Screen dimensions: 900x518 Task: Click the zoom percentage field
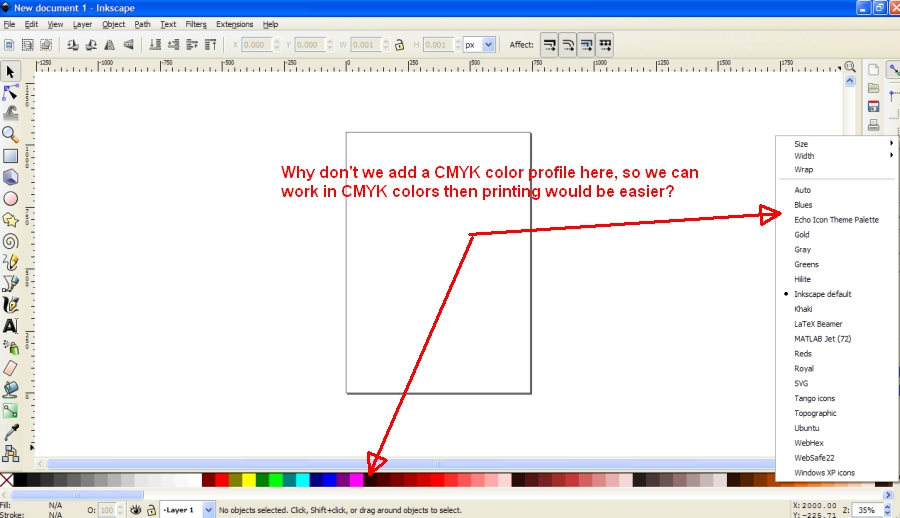pyautogui.click(x=865, y=510)
